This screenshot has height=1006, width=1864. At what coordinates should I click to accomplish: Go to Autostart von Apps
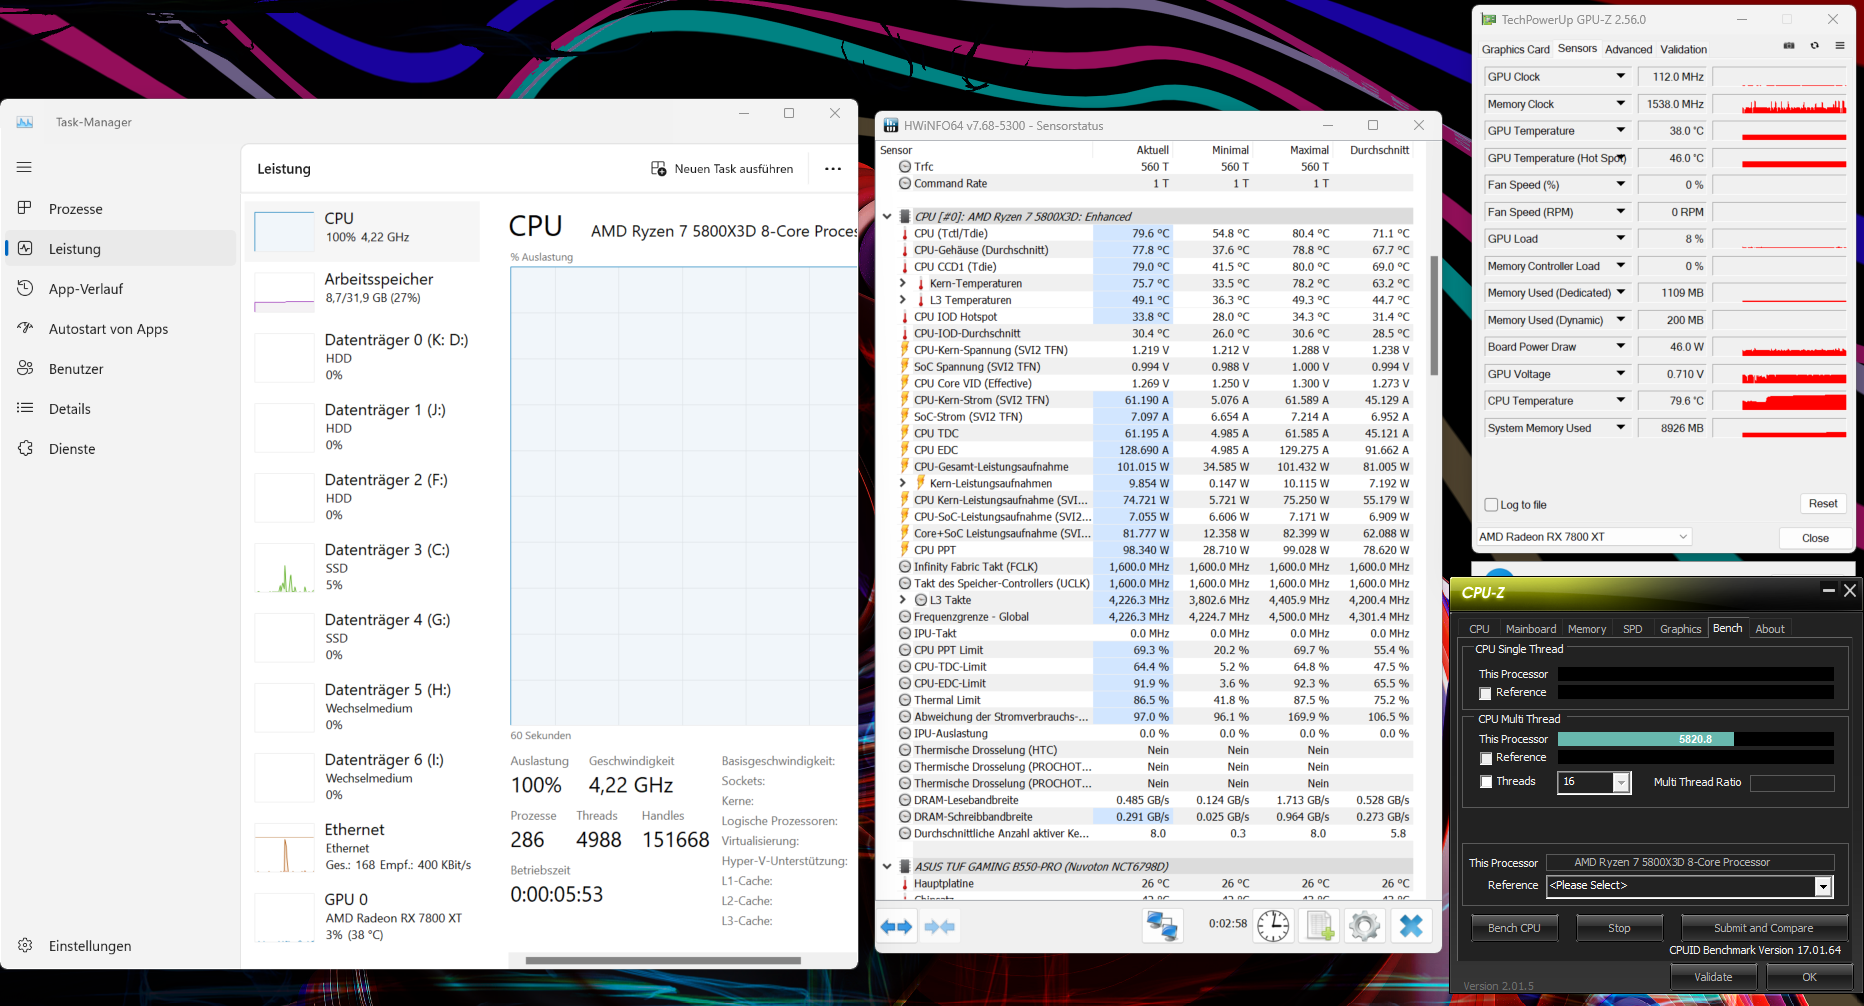click(x=120, y=329)
